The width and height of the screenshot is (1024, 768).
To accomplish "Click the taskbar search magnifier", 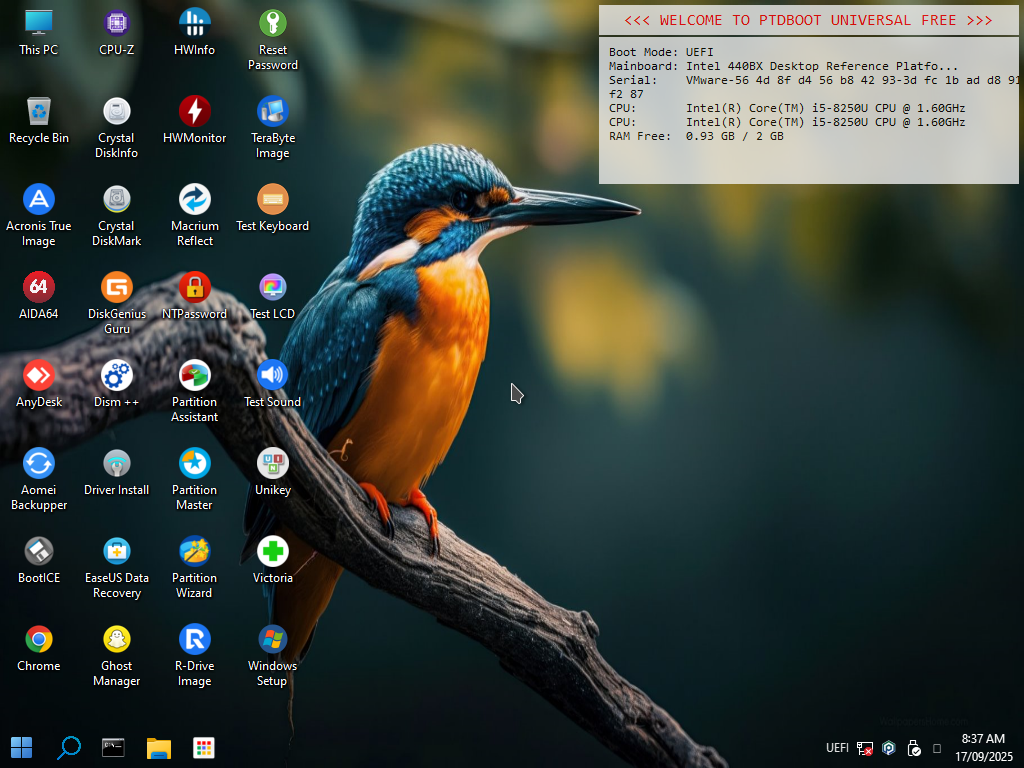I will [68, 747].
